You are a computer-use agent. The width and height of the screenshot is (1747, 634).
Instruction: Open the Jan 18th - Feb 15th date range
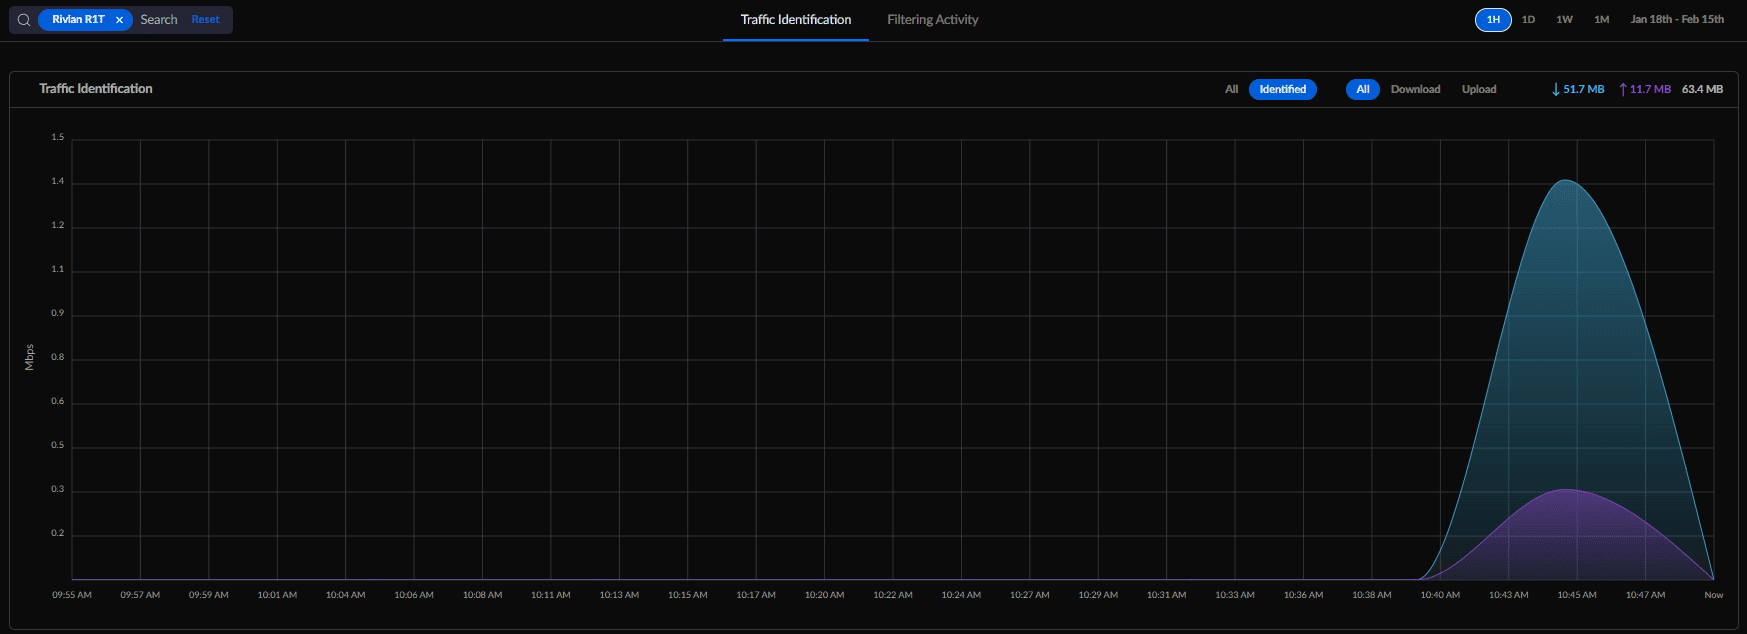[x=1677, y=20]
